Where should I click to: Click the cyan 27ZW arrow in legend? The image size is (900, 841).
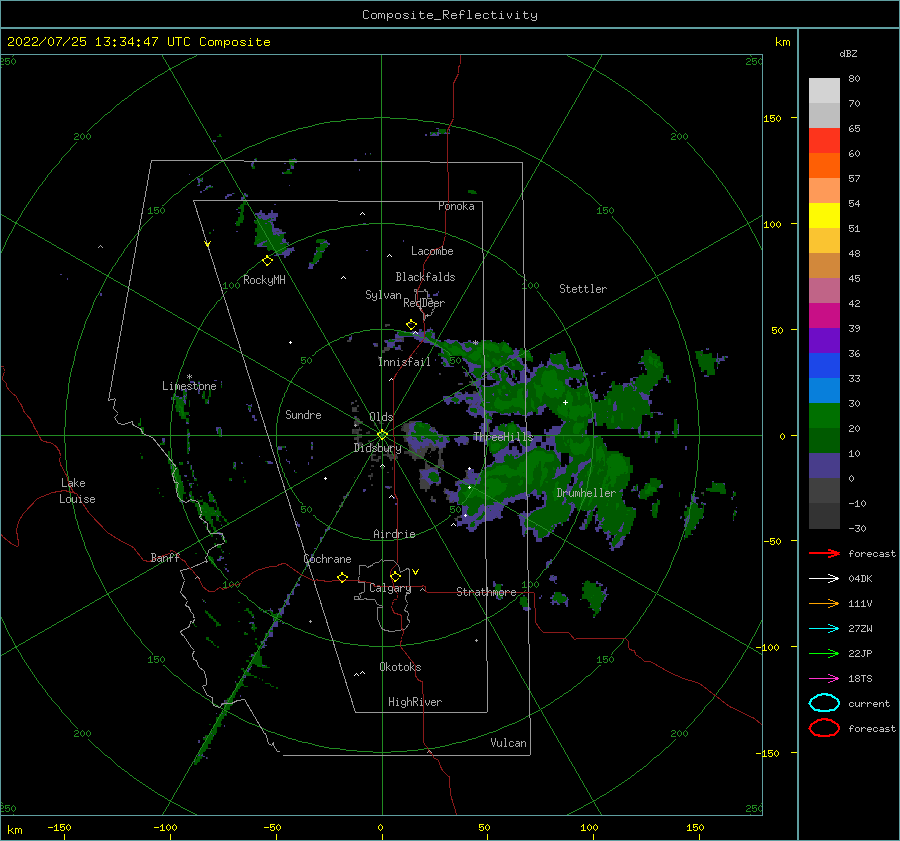point(824,629)
